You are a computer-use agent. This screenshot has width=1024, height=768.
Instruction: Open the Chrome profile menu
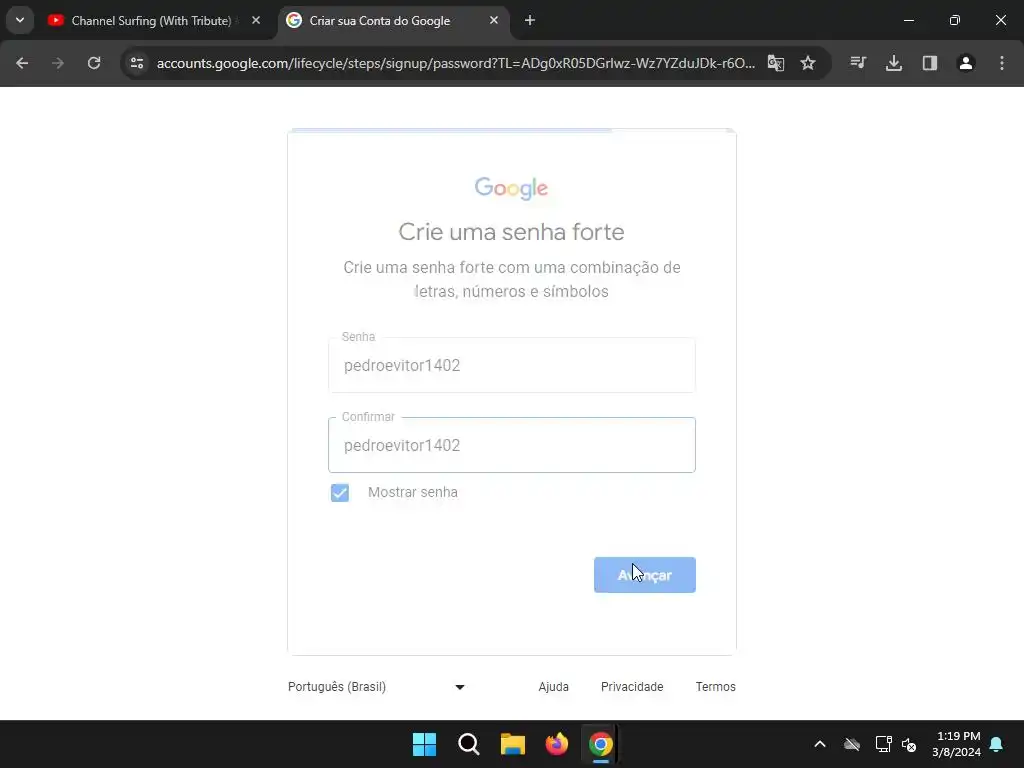[x=966, y=63]
